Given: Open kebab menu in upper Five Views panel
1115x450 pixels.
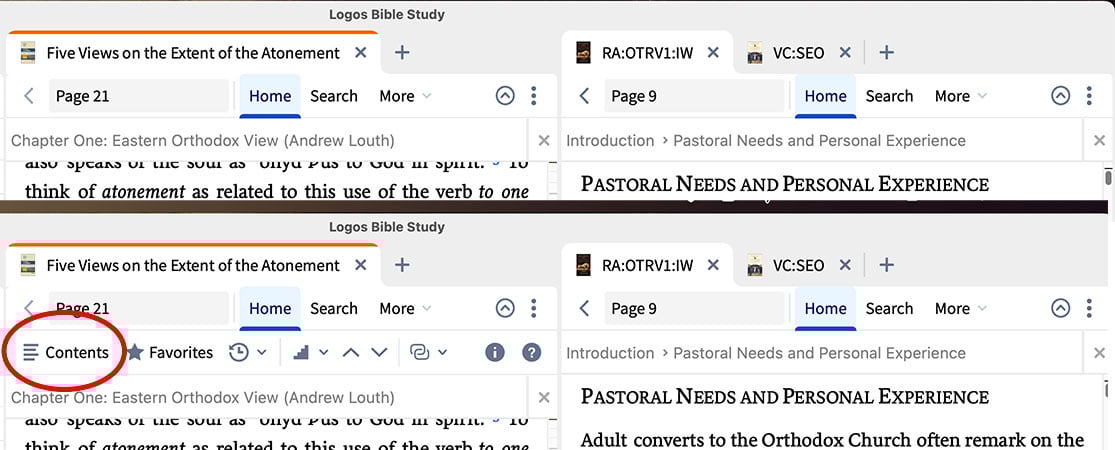Looking at the screenshot, I should [534, 96].
